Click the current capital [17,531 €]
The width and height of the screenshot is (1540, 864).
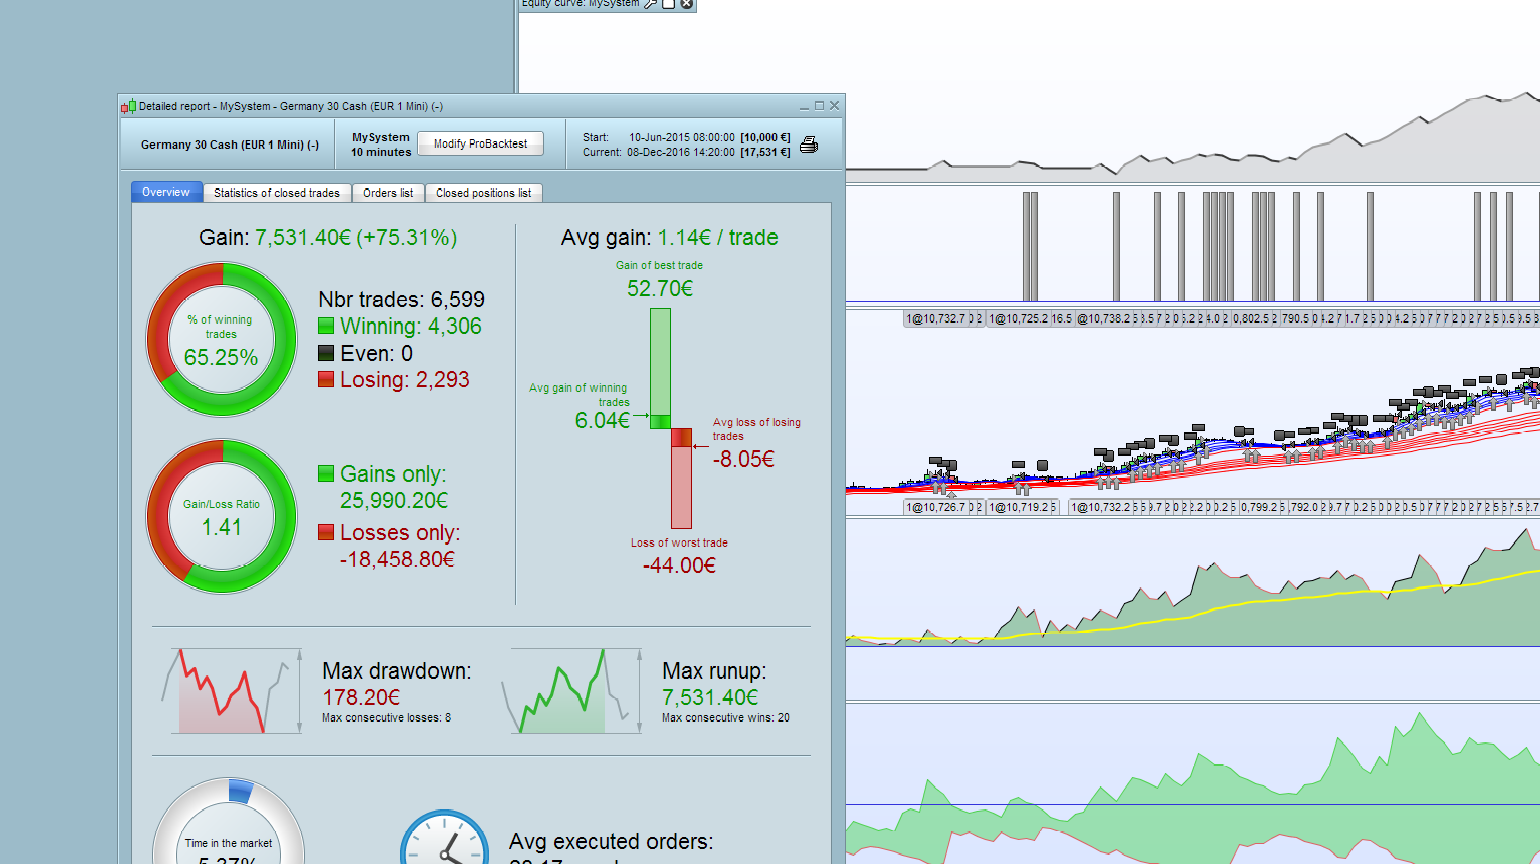[x=765, y=152]
